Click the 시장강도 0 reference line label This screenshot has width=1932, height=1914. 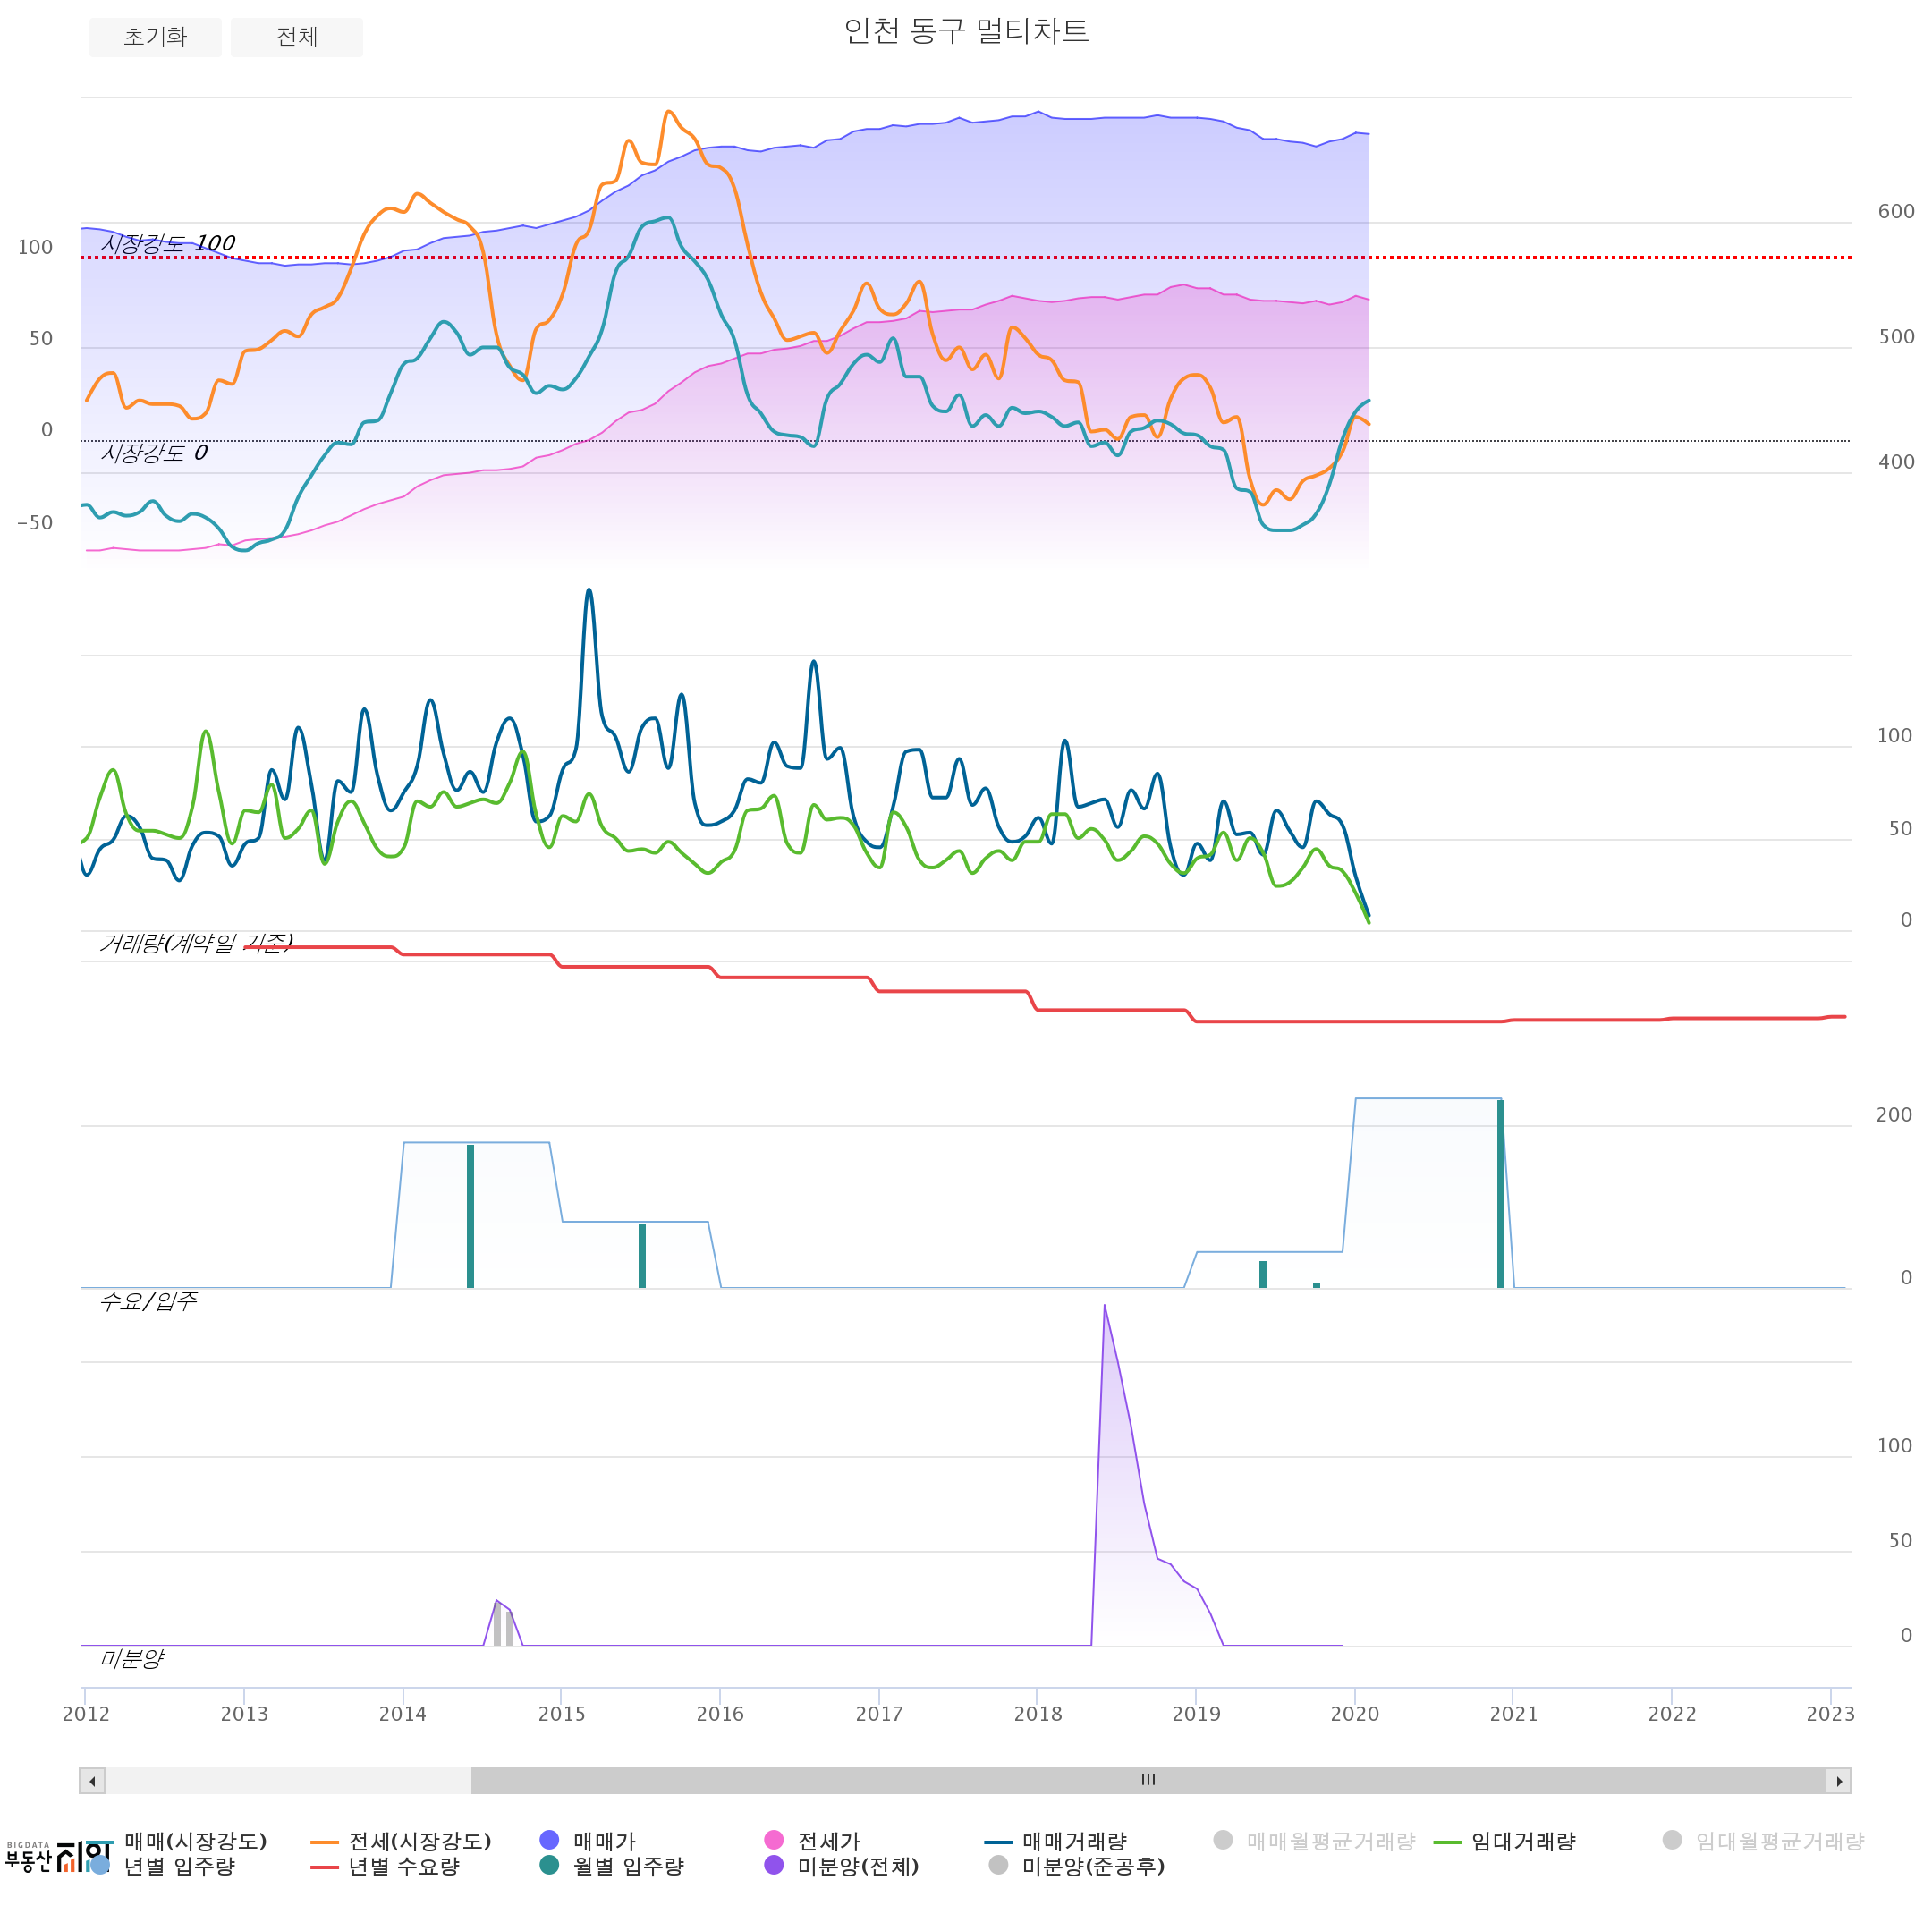(x=154, y=453)
